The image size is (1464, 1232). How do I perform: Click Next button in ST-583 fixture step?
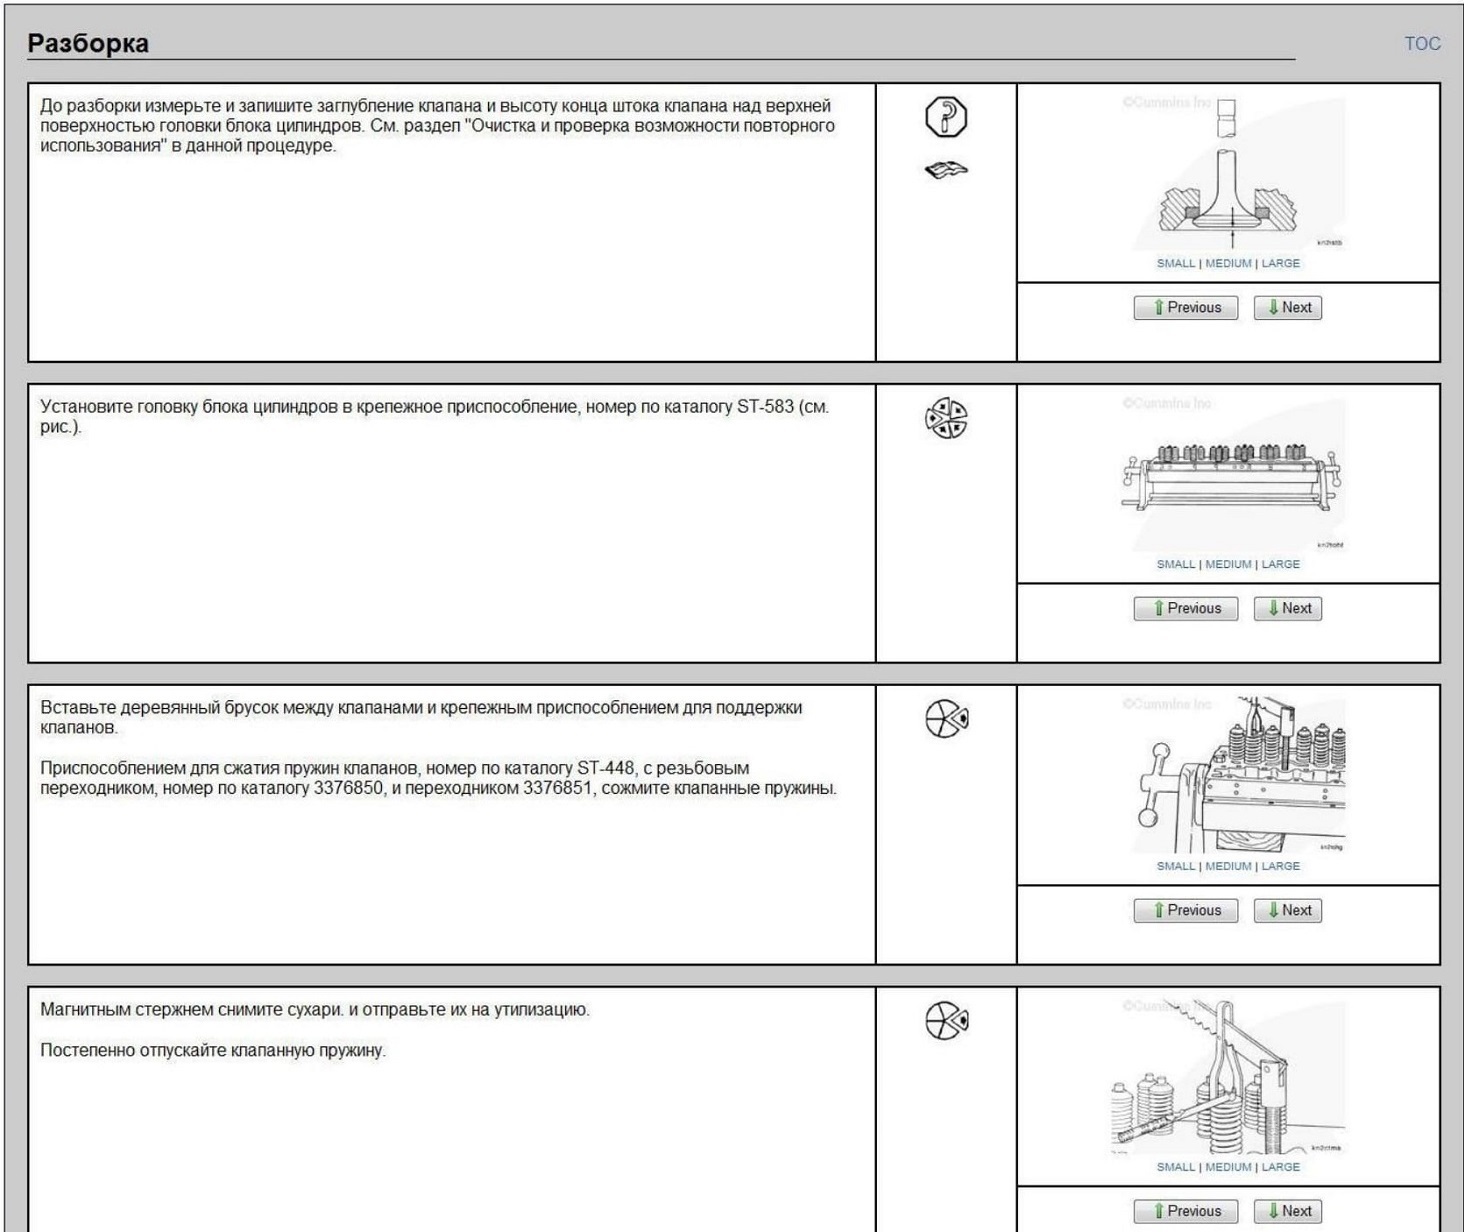1288,609
